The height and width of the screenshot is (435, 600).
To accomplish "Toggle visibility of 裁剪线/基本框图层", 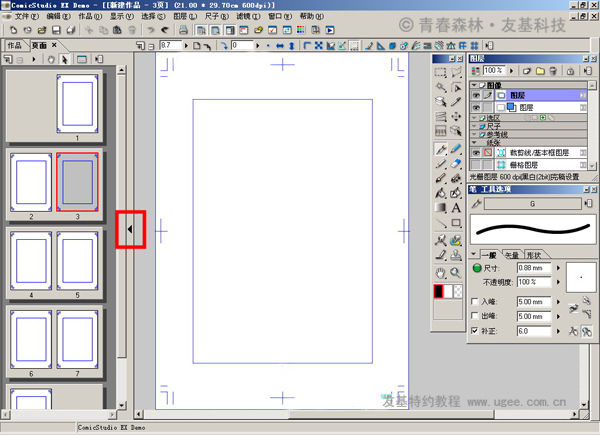I will 476,153.
